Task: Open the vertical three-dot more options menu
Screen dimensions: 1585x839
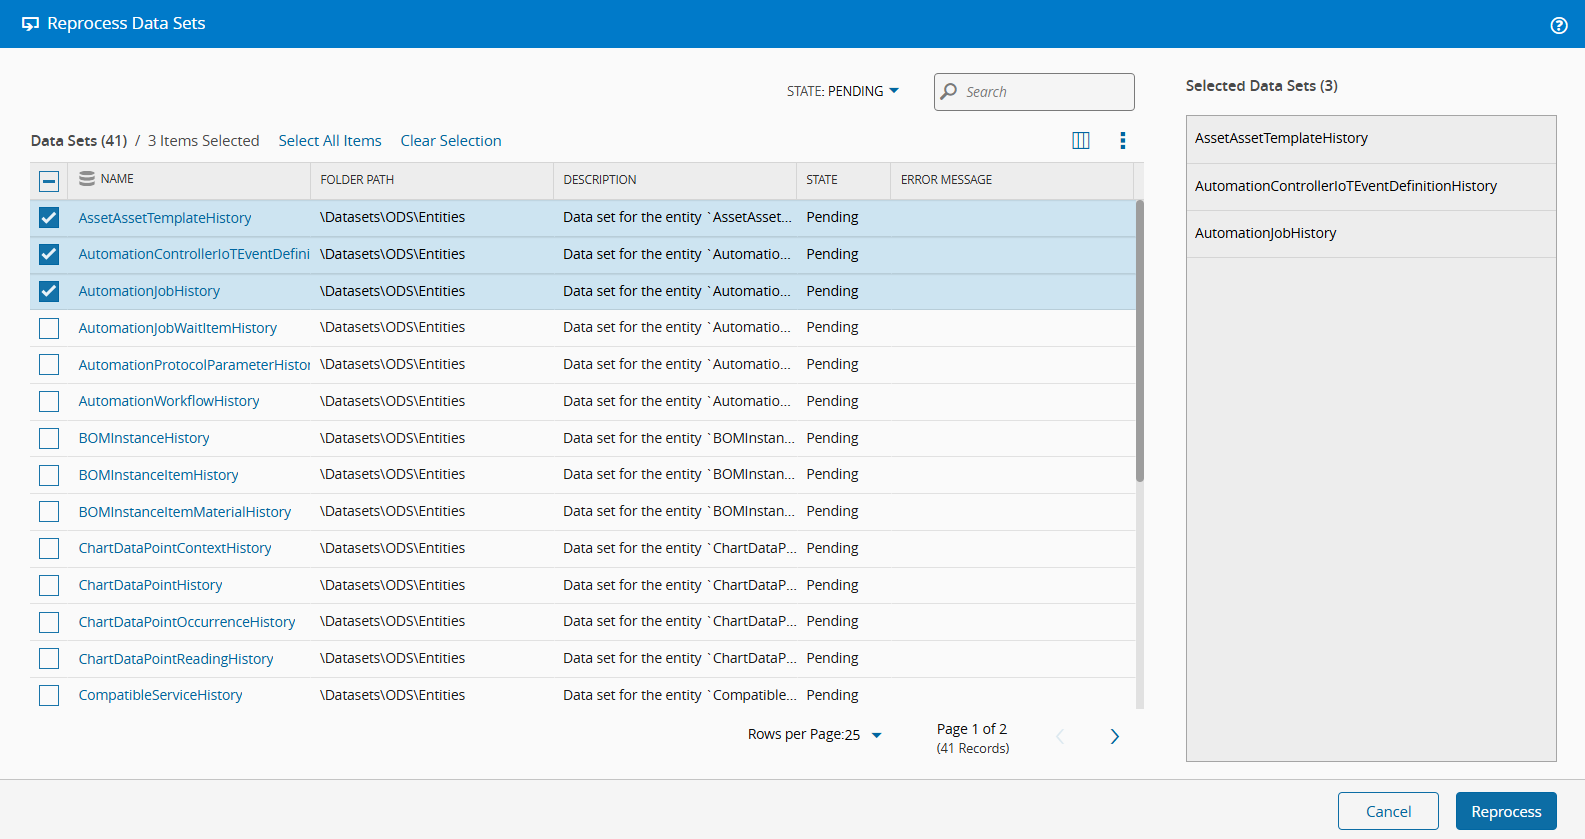Action: [x=1122, y=141]
